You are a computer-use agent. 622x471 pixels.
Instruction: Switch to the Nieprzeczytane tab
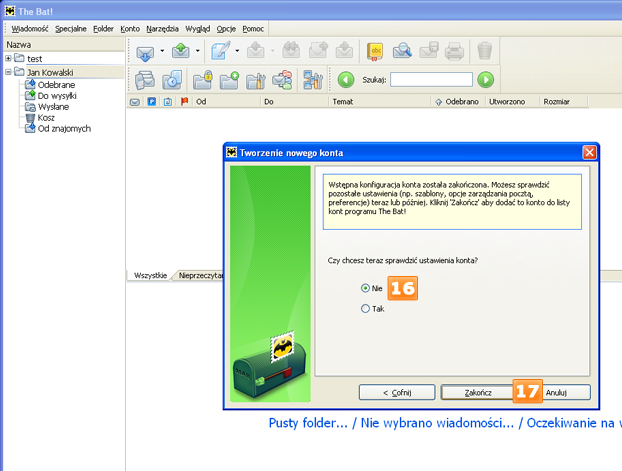(x=200, y=275)
